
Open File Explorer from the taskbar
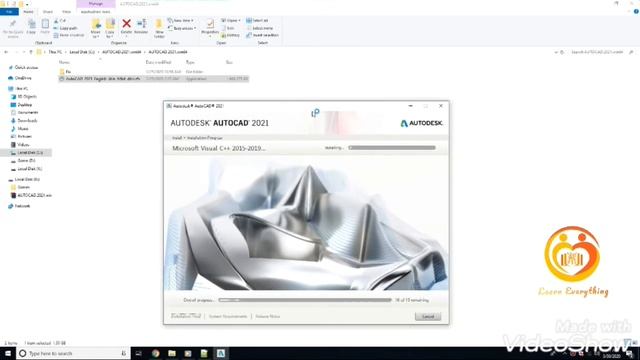[x=172, y=353]
